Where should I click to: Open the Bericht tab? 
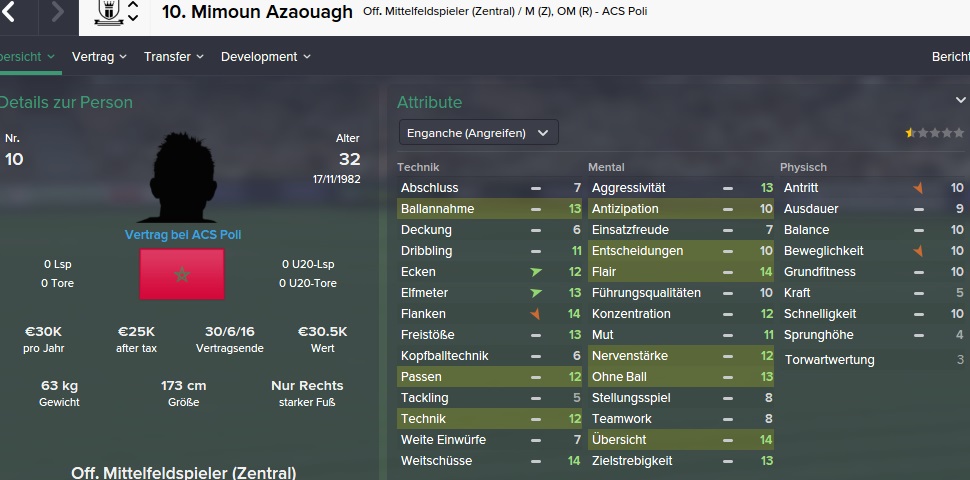coord(950,57)
